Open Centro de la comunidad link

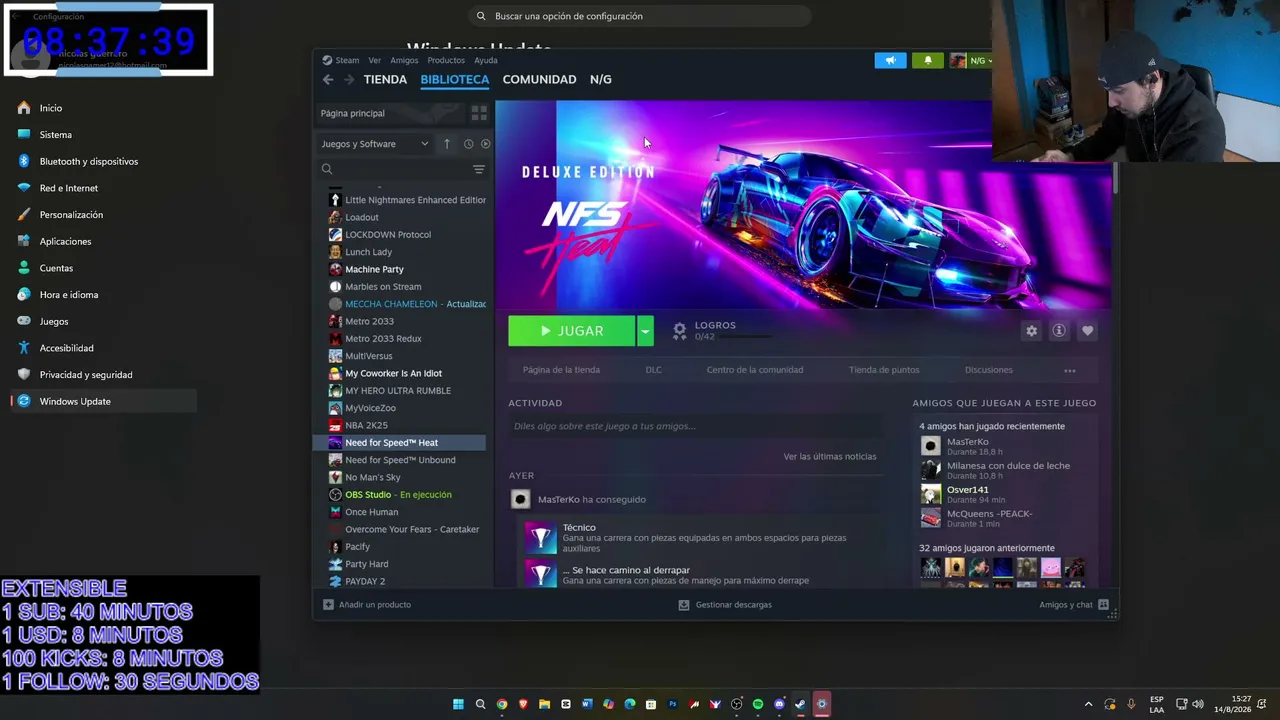[755, 370]
